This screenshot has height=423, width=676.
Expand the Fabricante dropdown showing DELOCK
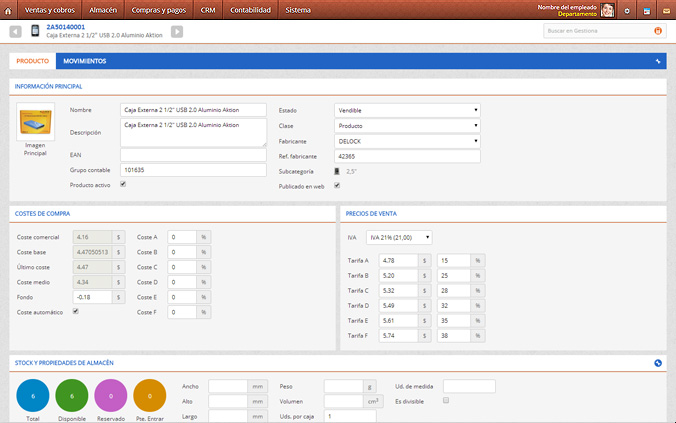(407, 141)
